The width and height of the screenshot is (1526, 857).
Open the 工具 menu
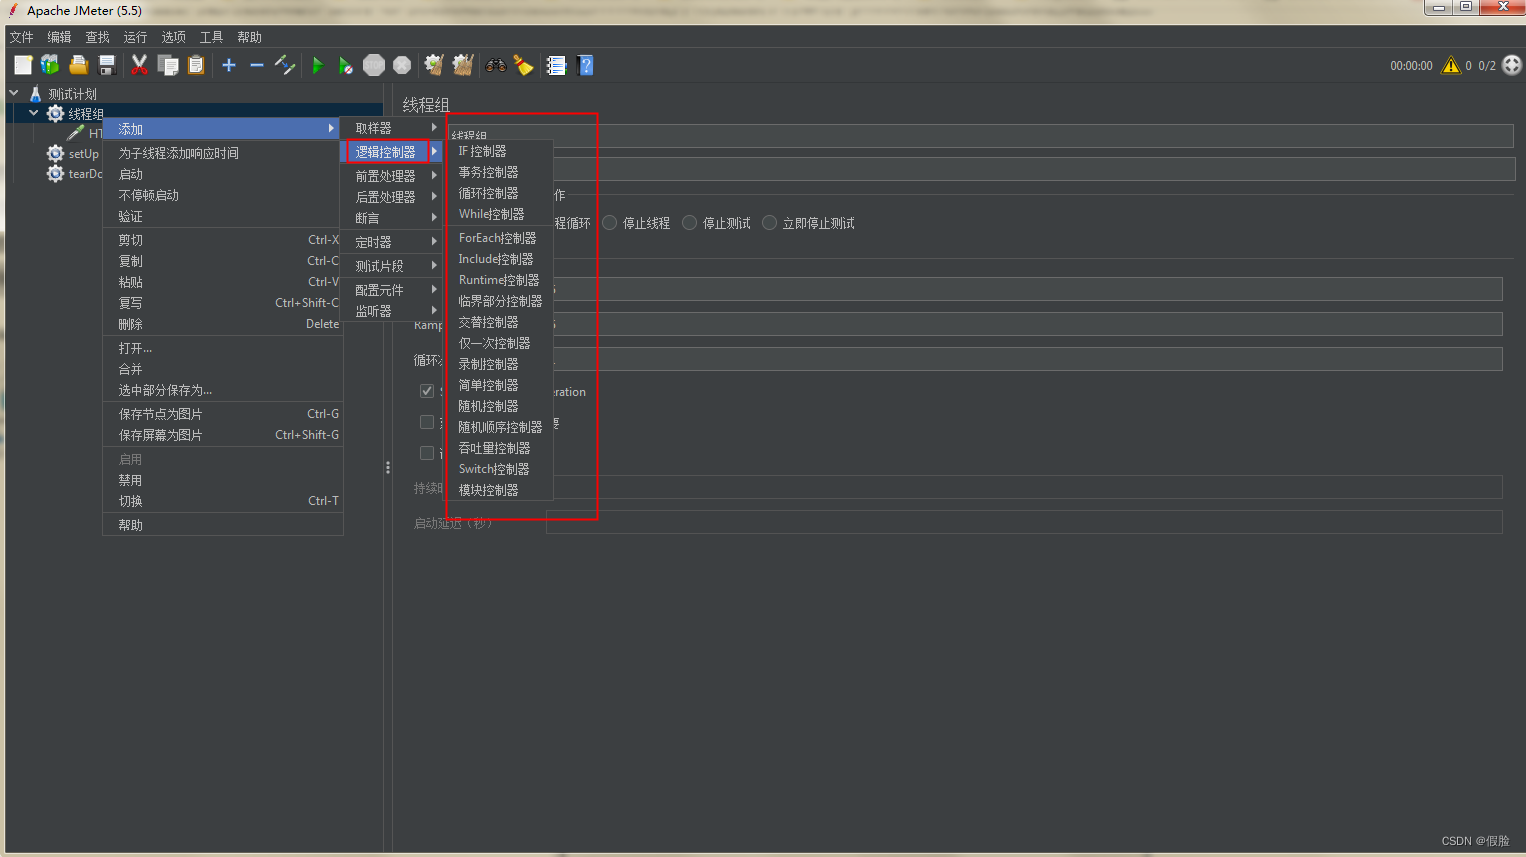coord(212,37)
